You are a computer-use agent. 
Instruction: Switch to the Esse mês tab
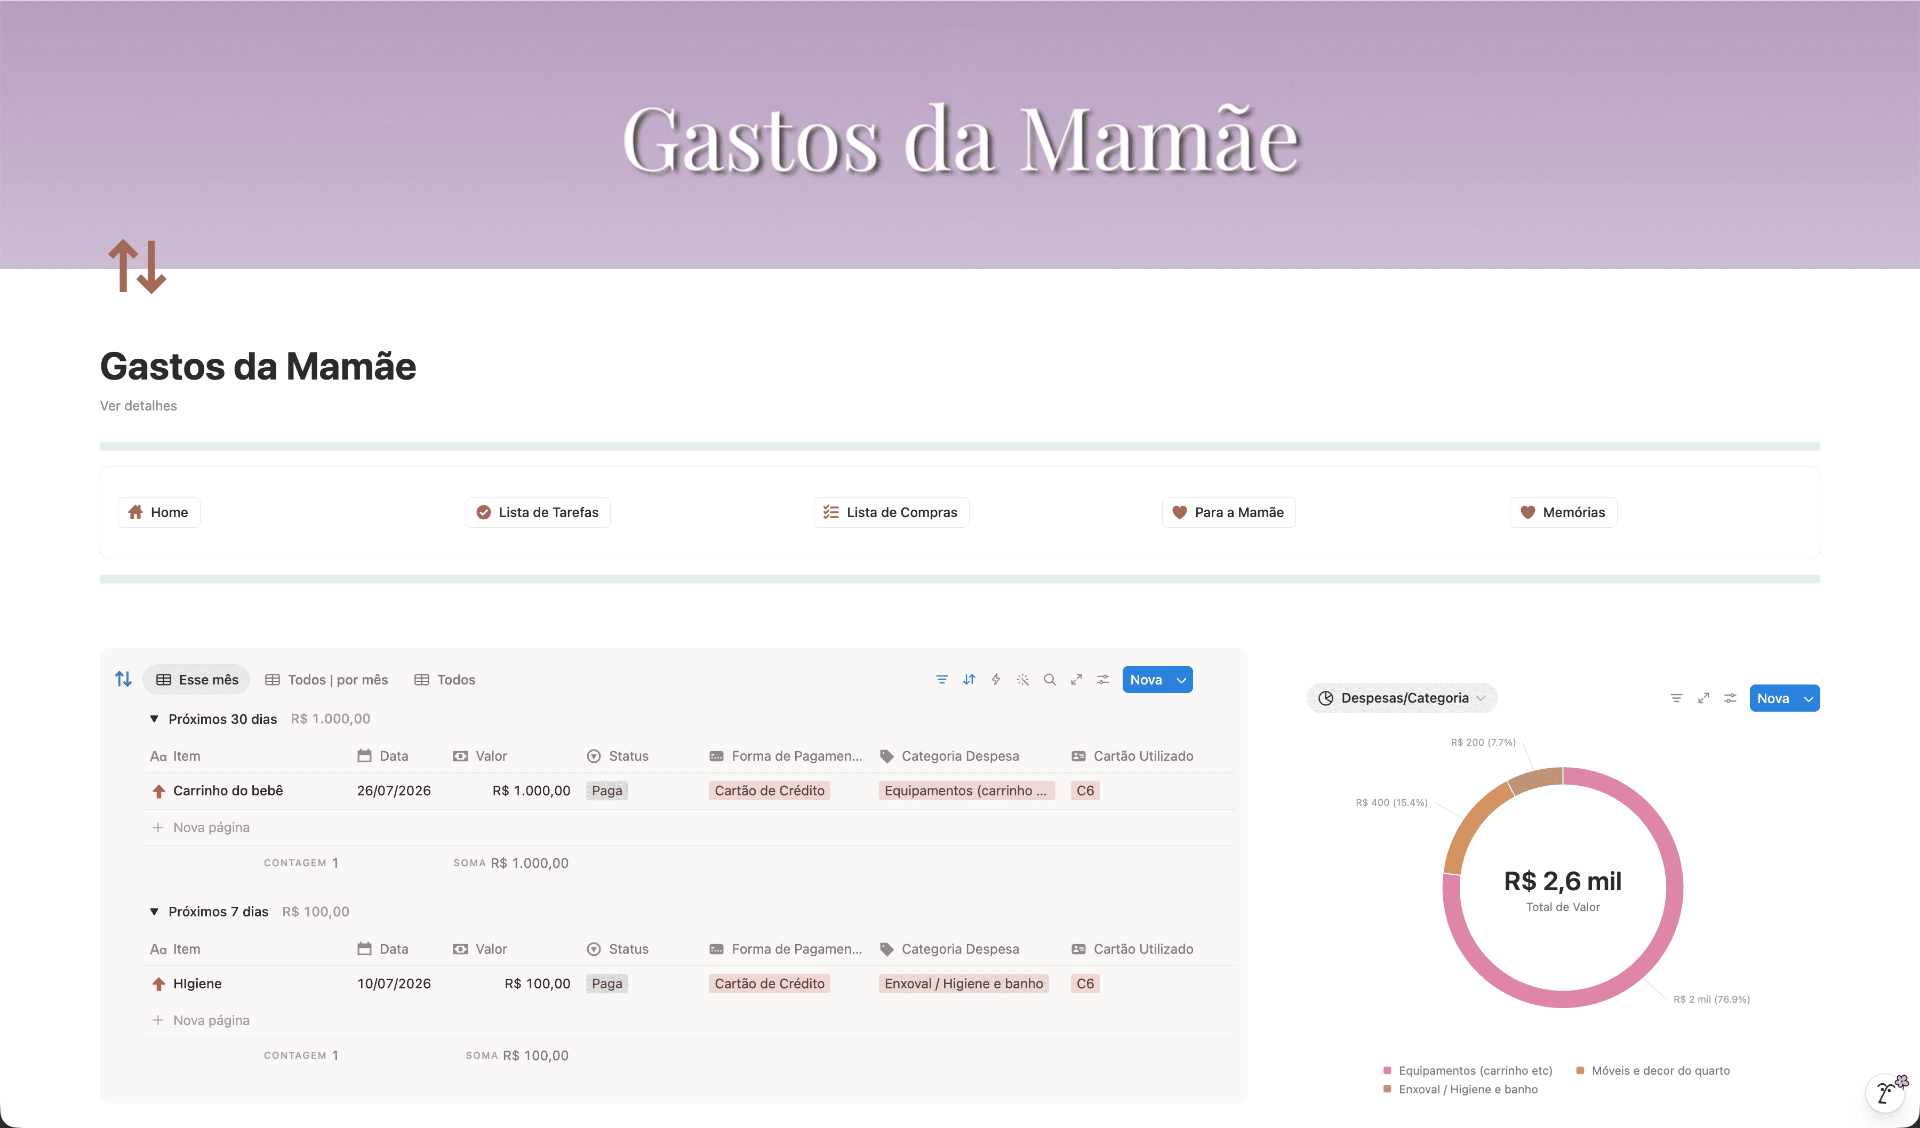[x=197, y=680]
